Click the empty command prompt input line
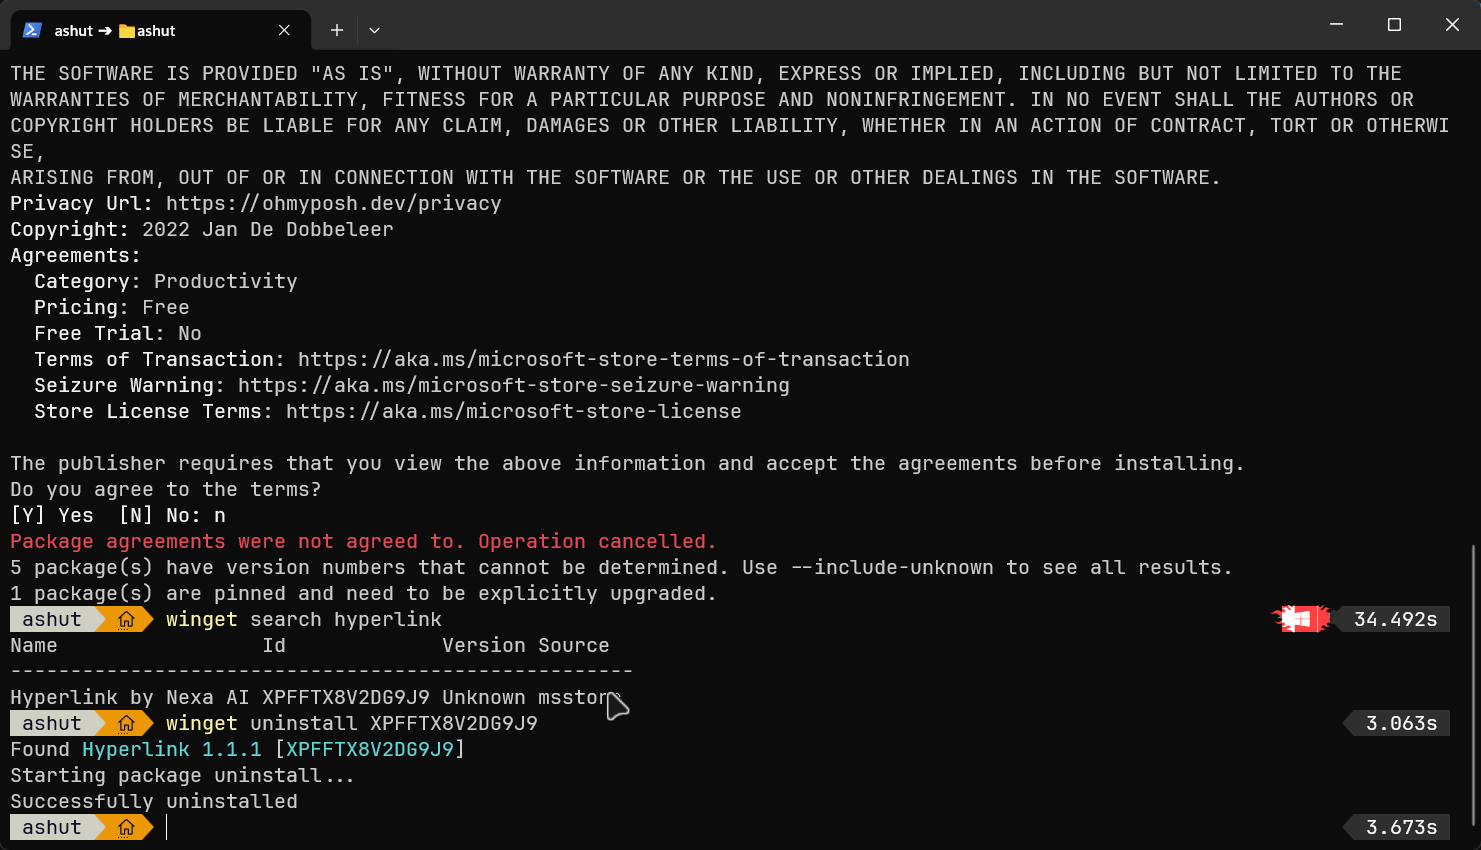The width and height of the screenshot is (1481, 850). coord(600,828)
